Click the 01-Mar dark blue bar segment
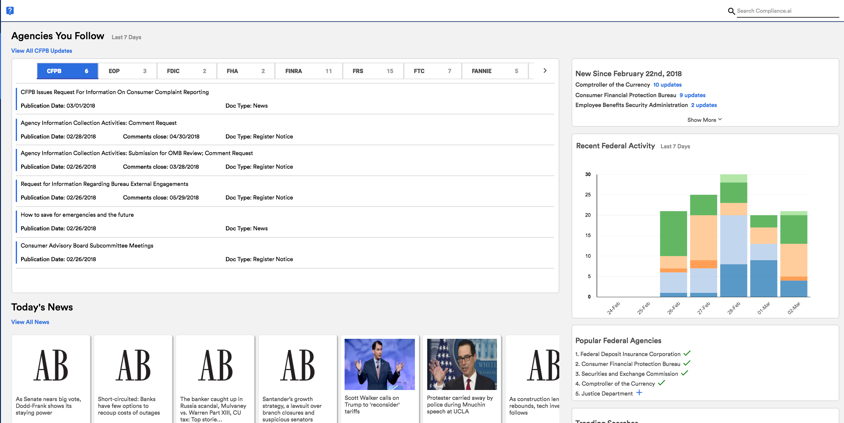This screenshot has width=844, height=423. coord(764,278)
